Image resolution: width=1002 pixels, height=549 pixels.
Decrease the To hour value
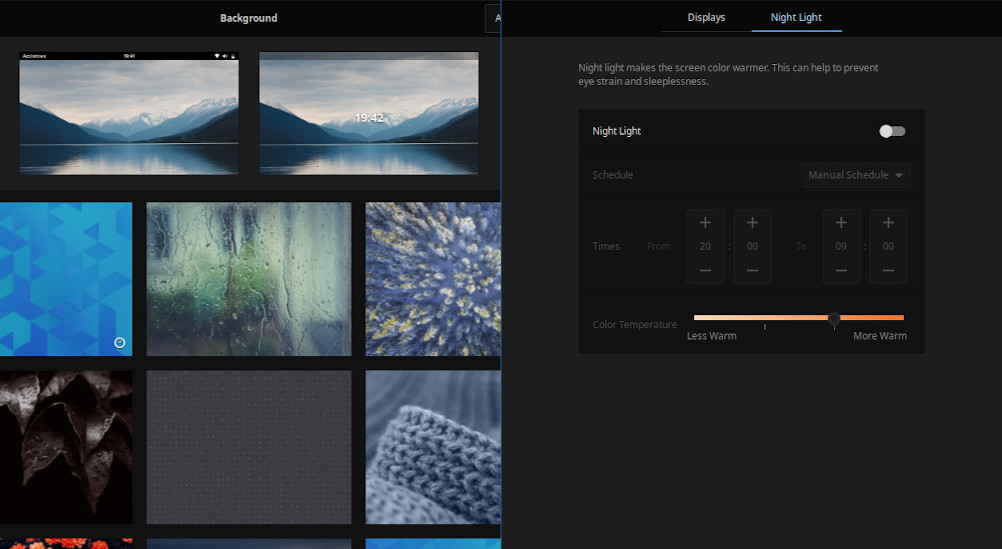(x=841, y=270)
